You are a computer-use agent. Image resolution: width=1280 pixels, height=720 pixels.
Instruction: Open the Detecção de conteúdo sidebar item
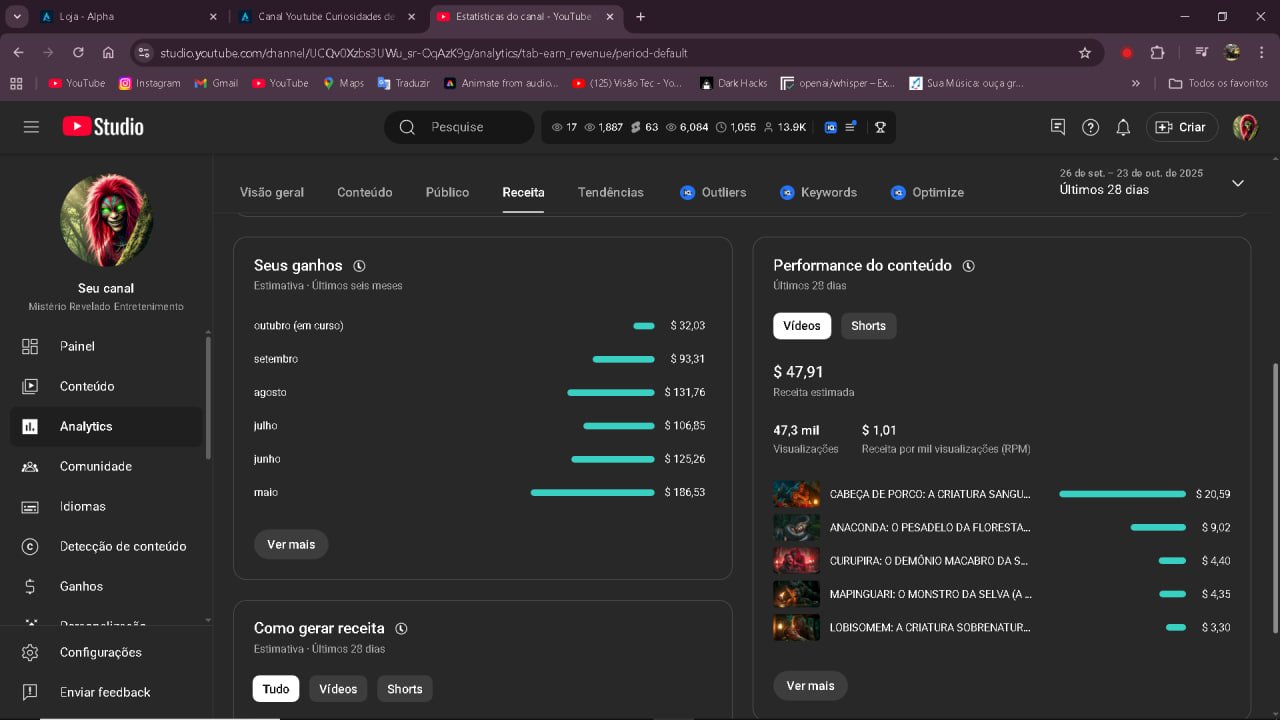122,546
